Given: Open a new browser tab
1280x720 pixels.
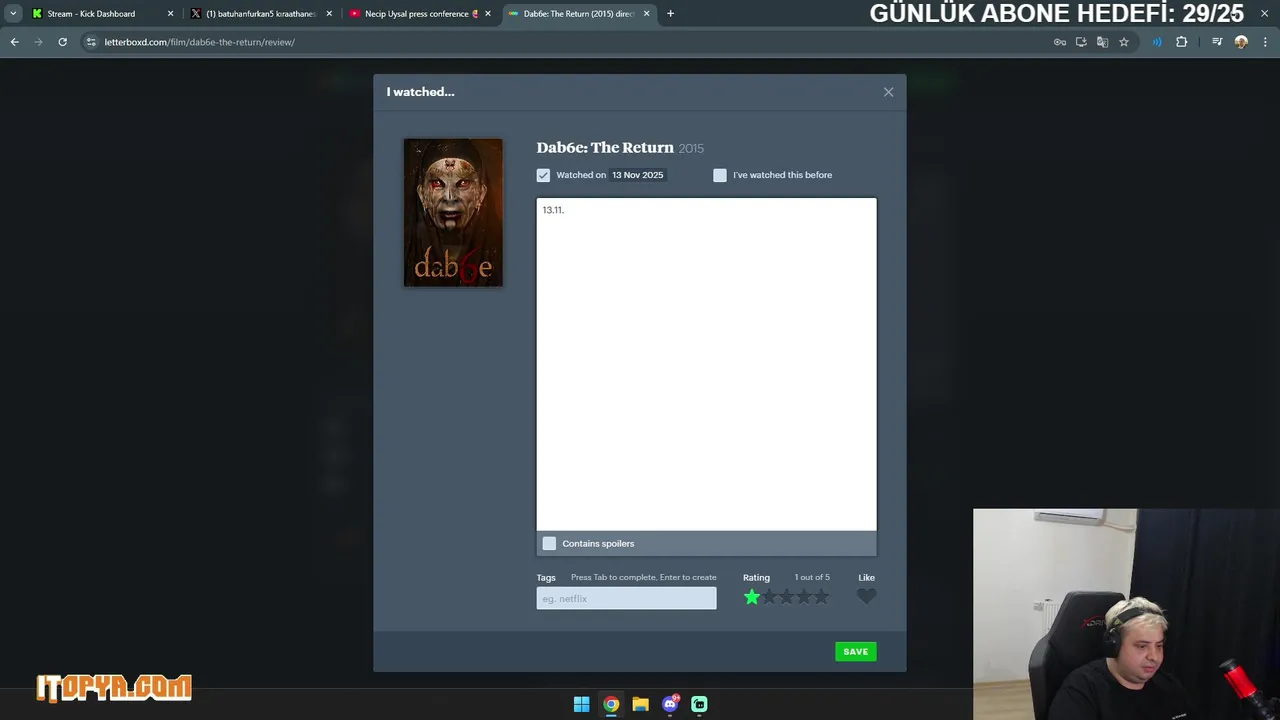Looking at the screenshot, I should tap(670, 14).
